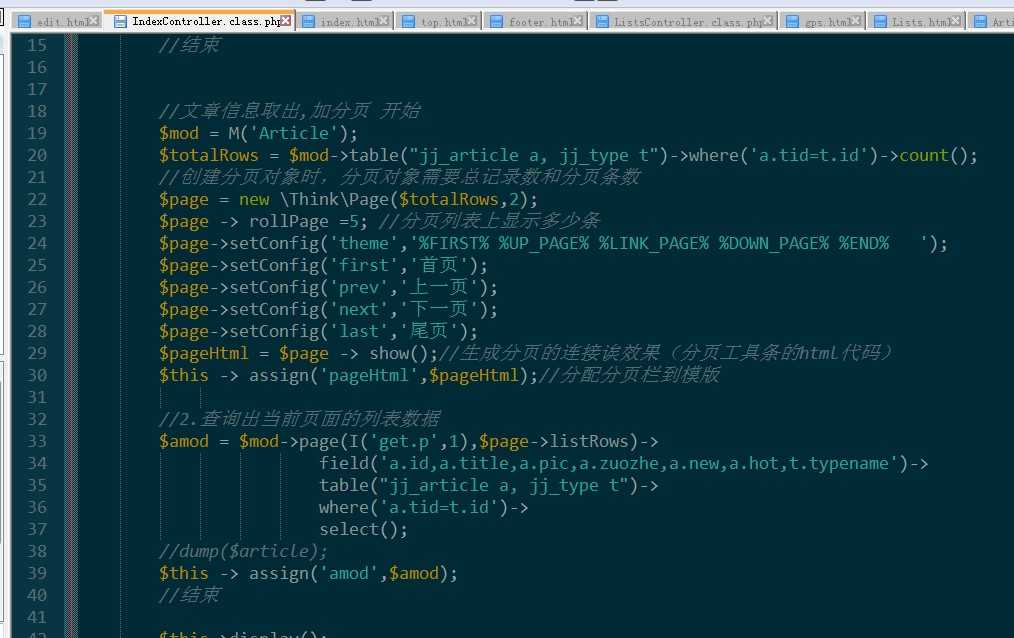
Task: Click the comment '//dump($article);'
Action: (x=243, y=551)
